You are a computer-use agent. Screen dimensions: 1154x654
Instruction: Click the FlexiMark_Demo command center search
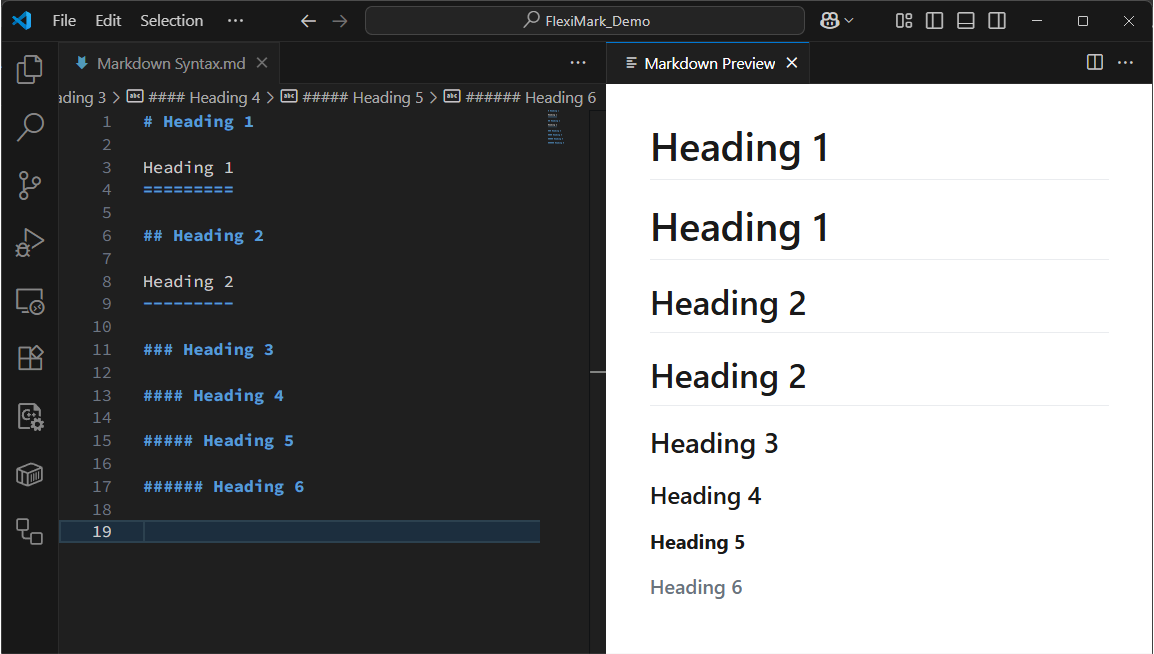pos(584,21)
